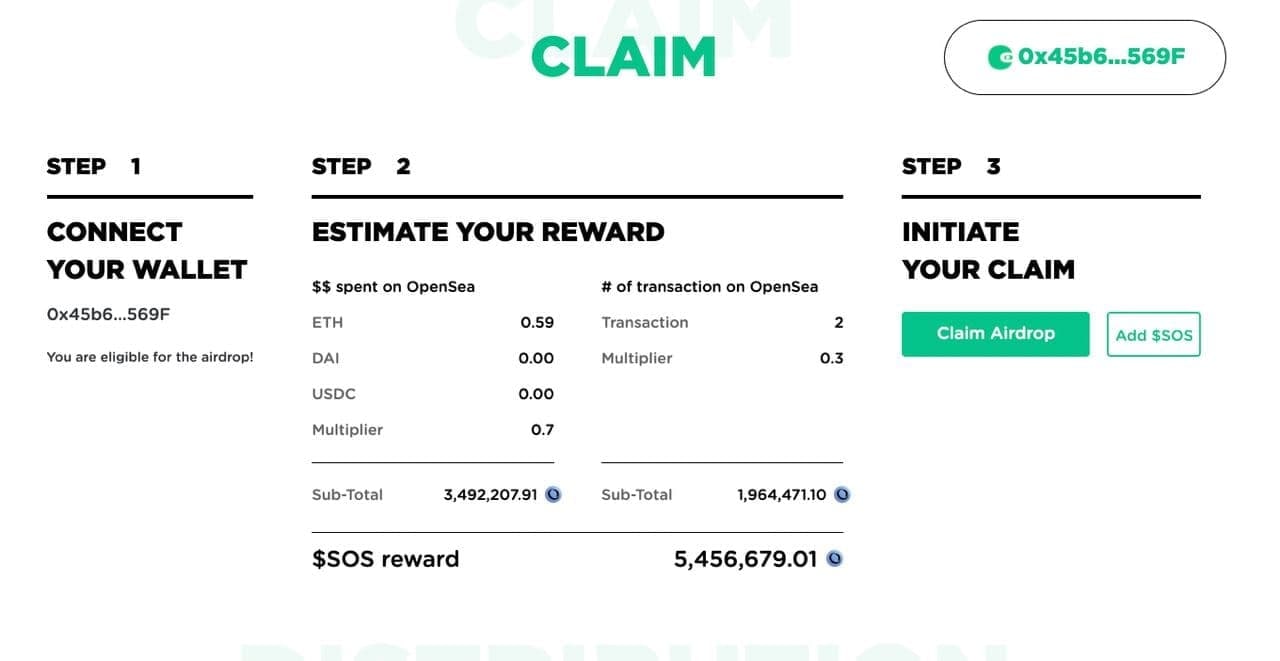Click the 0.3 transaction multiplier value

(831, 358)
